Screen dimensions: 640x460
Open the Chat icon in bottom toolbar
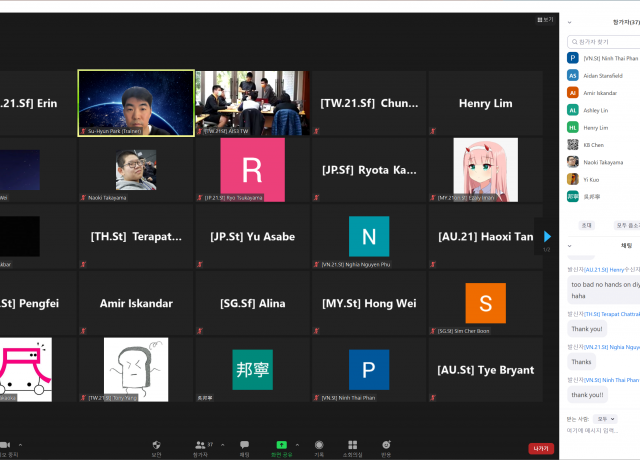click(x=244, y=445)
